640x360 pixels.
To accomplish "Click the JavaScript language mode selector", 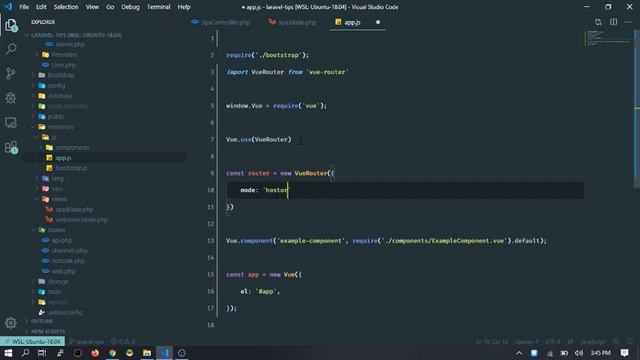I will (x=593, y=342).
